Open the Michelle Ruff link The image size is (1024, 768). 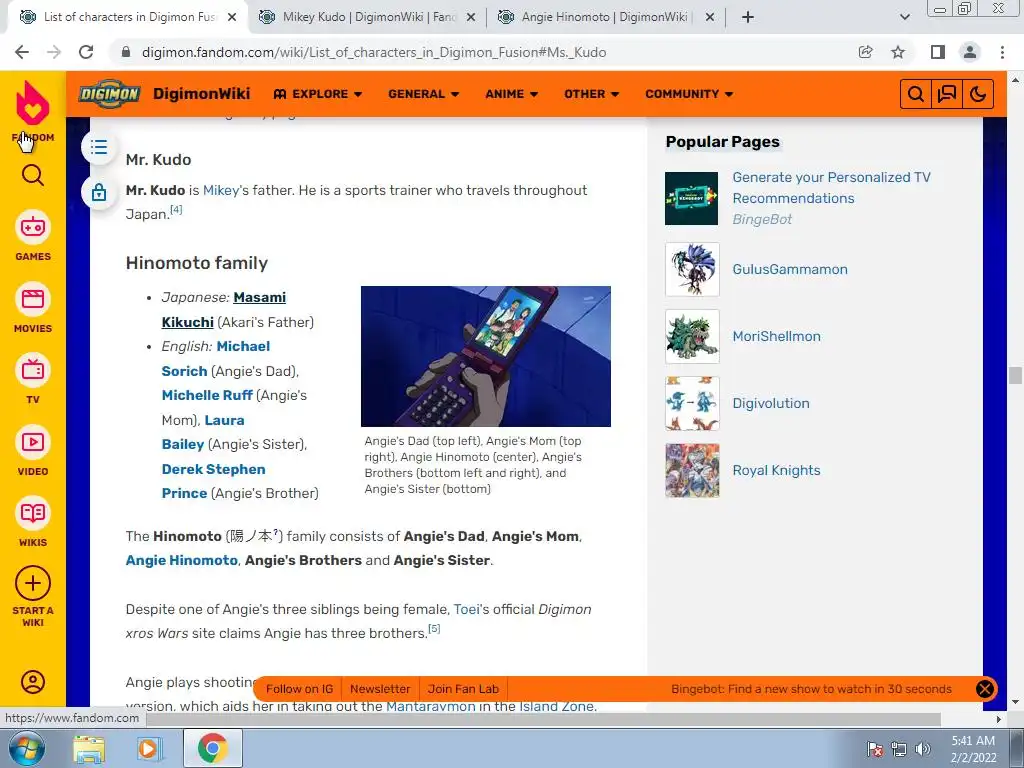(x=207, y=395)
